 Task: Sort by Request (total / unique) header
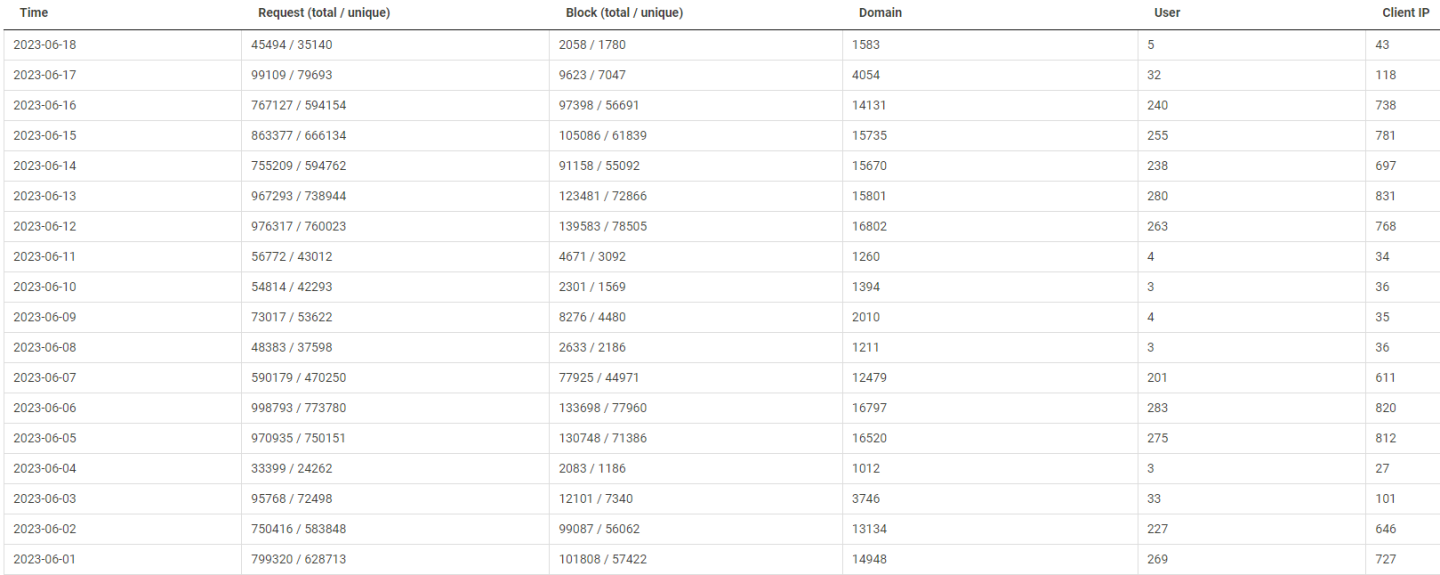pyautogui.click(x=324, y=13)
